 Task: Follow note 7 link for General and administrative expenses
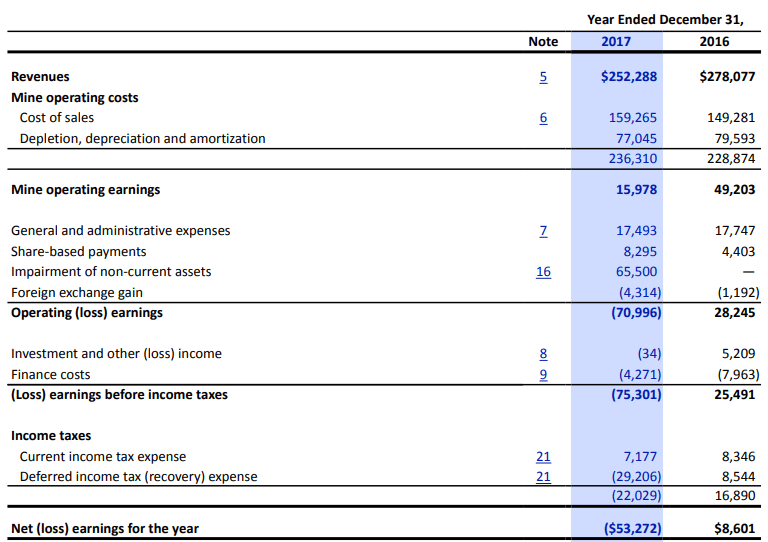pyautogui.click(x=543, y=231)
